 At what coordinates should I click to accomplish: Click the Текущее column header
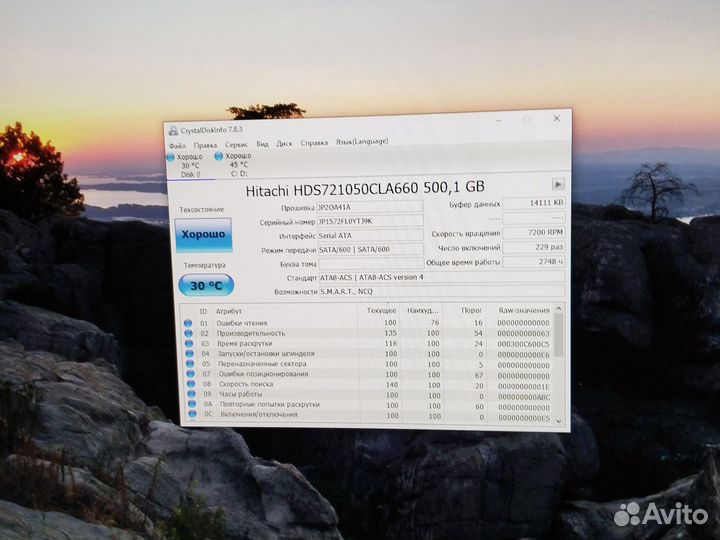381,311
